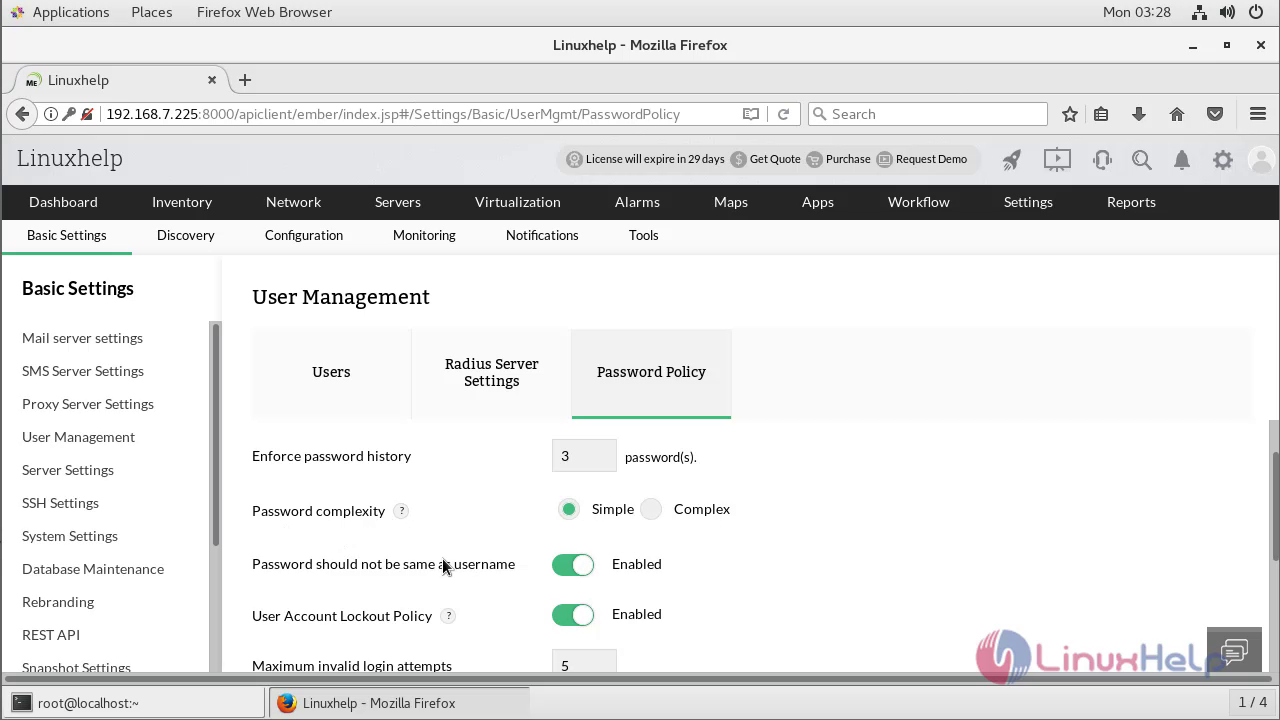Go back with the browser back arrow
1280x720 pixels.
[22, 114]
